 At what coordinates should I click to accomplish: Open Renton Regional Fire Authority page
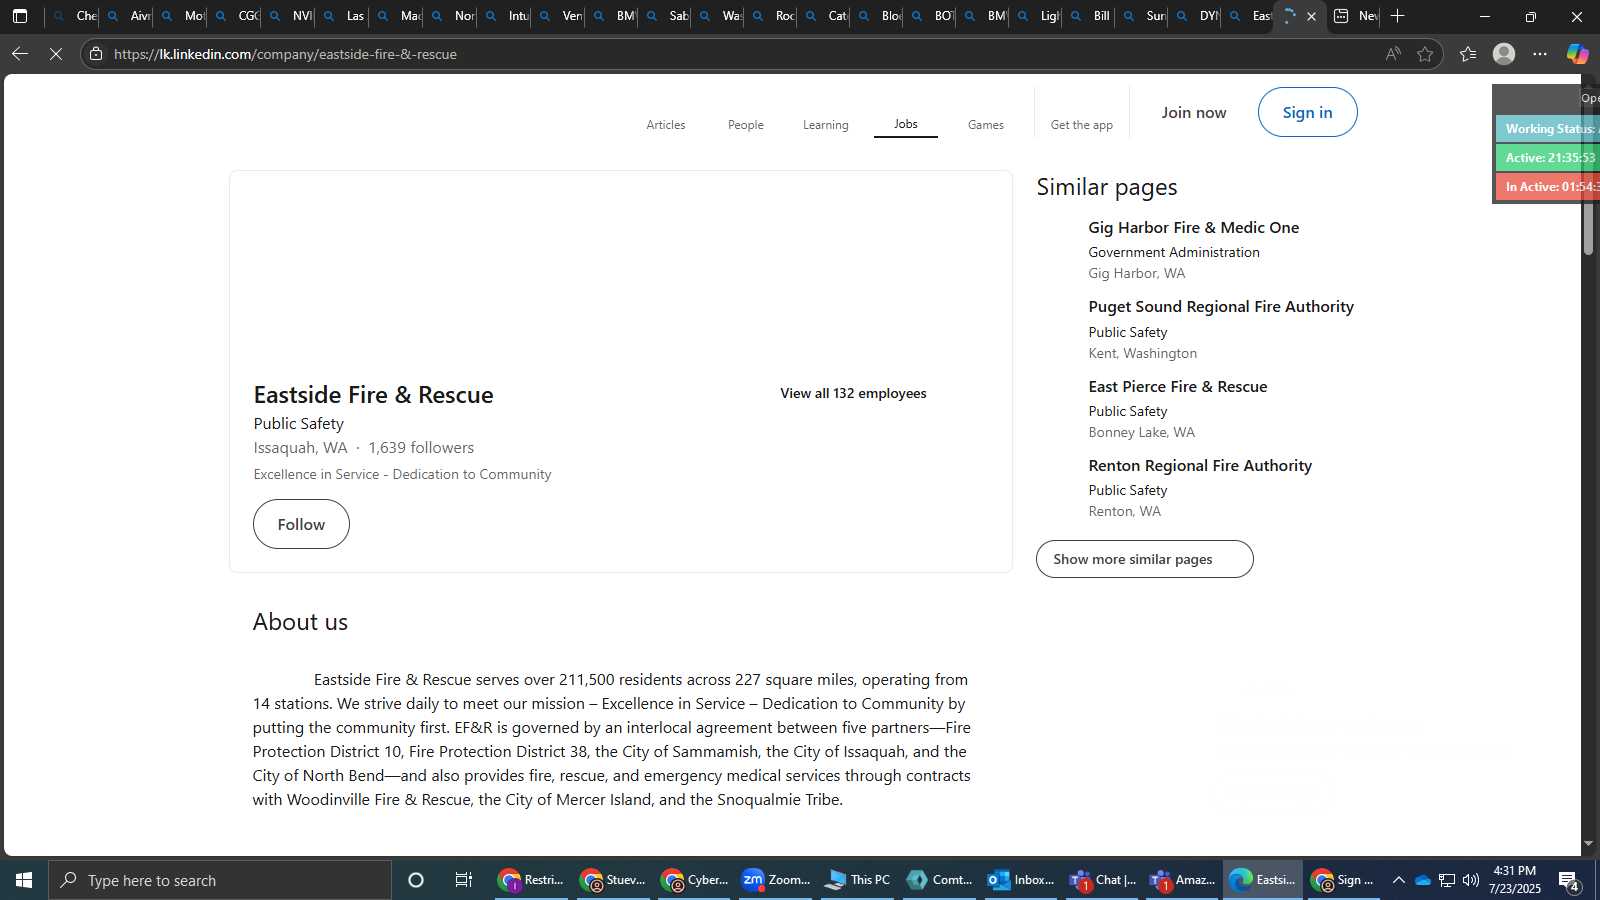pos(1200,466)
